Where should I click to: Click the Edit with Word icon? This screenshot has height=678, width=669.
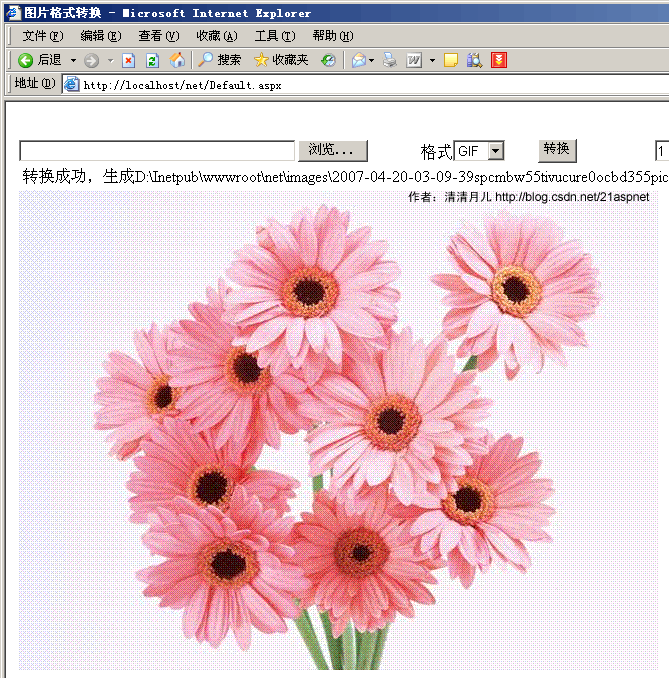[x=414, y=60]
